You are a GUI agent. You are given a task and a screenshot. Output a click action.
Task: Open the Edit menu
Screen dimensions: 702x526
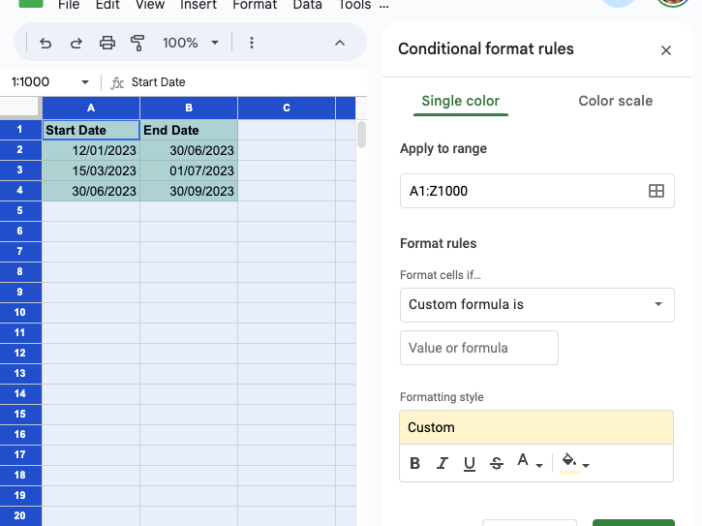coord(107,5)
